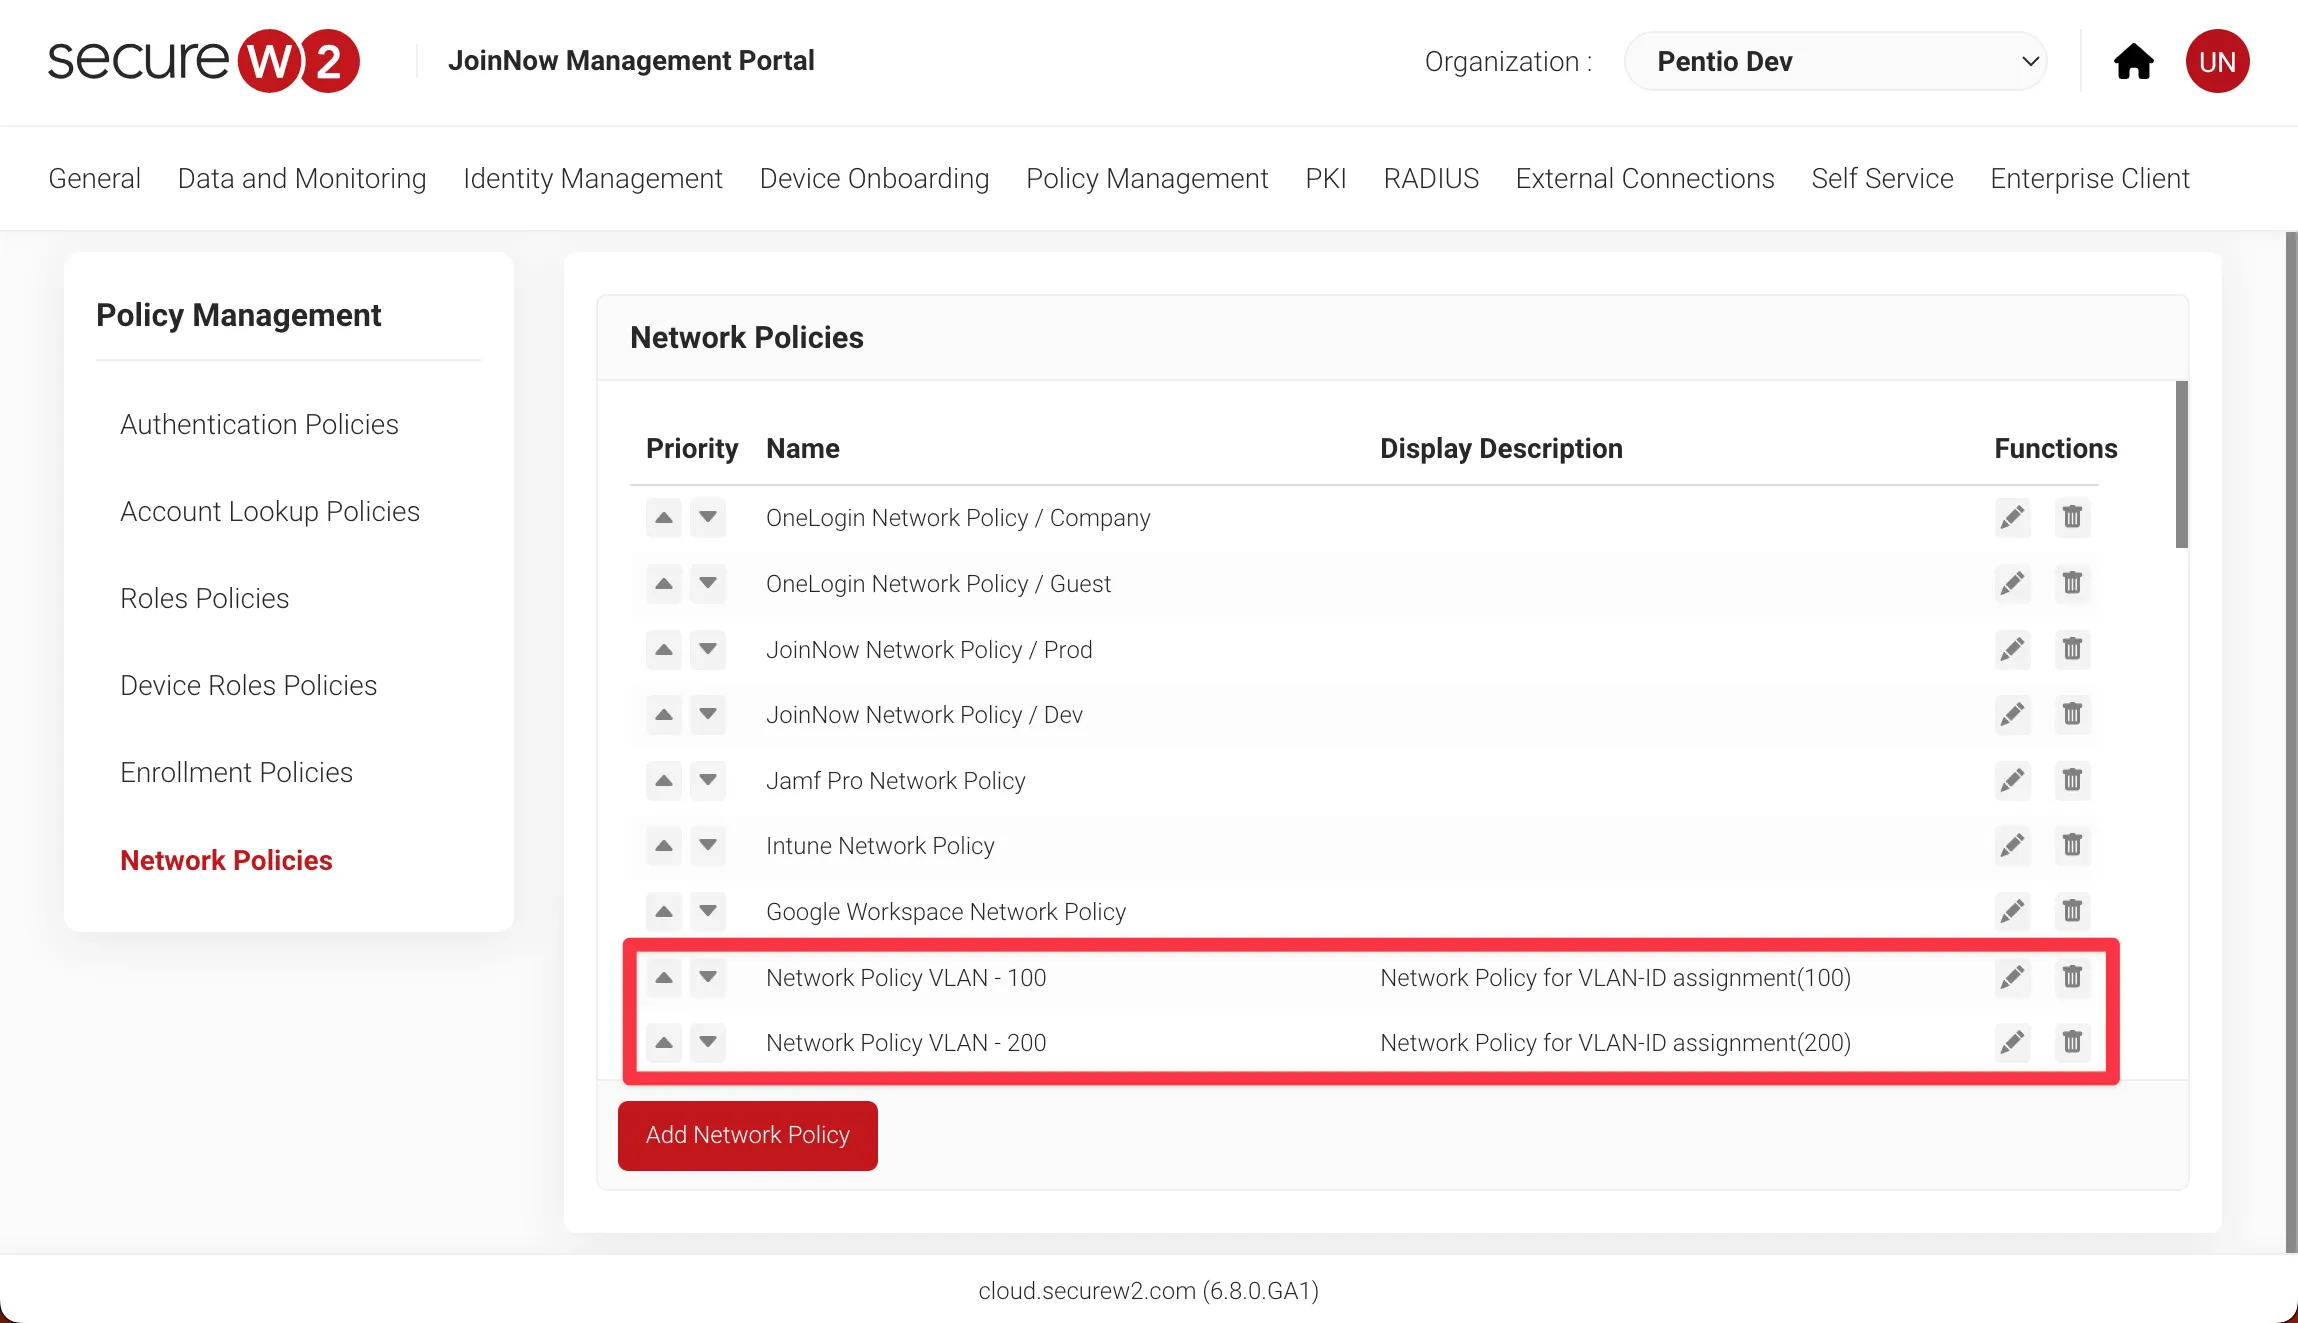Open the Device Onboarding menu
Viewport: 2298px width, 1323px height.
[874, 178]
